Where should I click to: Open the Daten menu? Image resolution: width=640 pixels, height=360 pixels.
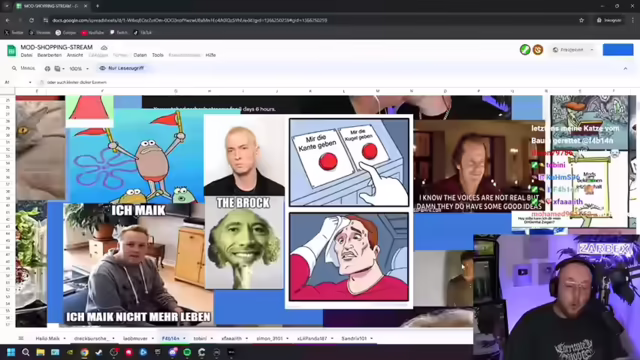click(140, 55)
